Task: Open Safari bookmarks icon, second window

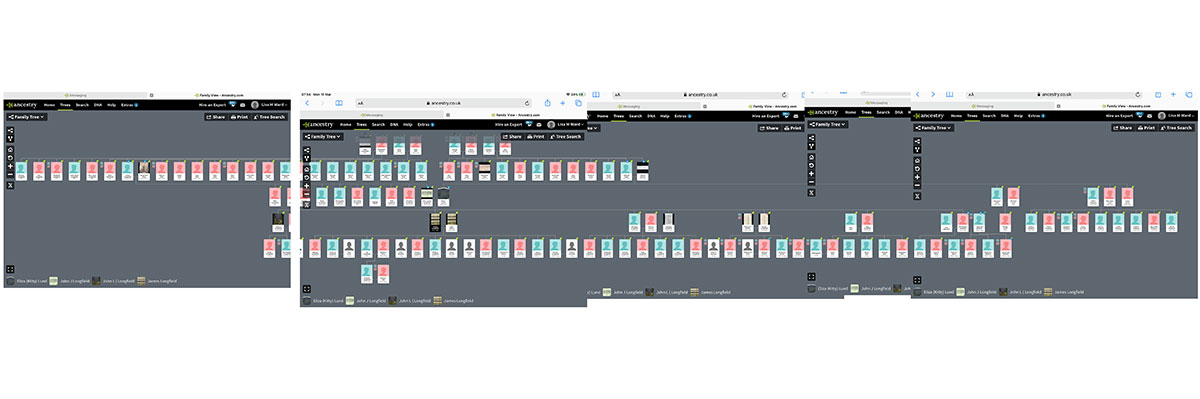Action: pos(339,103)
